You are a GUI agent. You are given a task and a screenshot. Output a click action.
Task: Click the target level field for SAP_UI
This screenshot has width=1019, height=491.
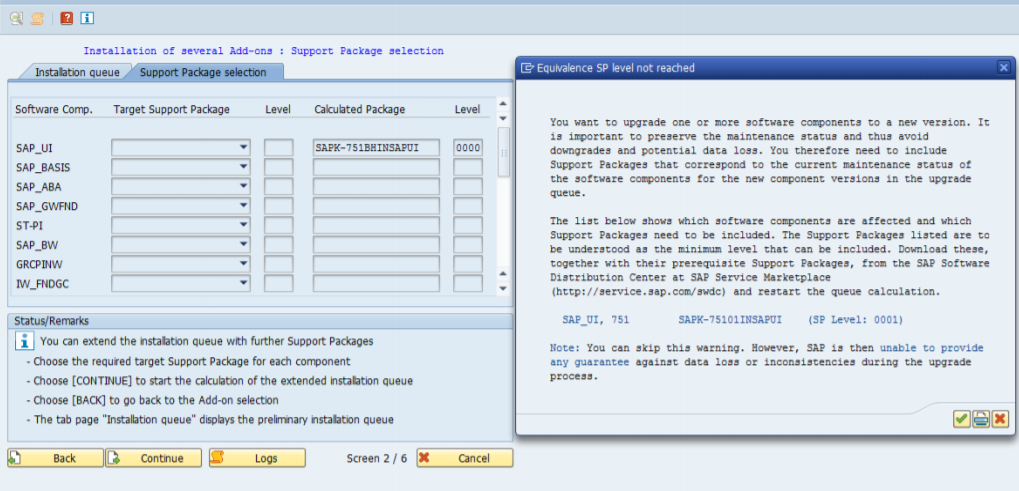pyautogui.click(x=278, y=147)
